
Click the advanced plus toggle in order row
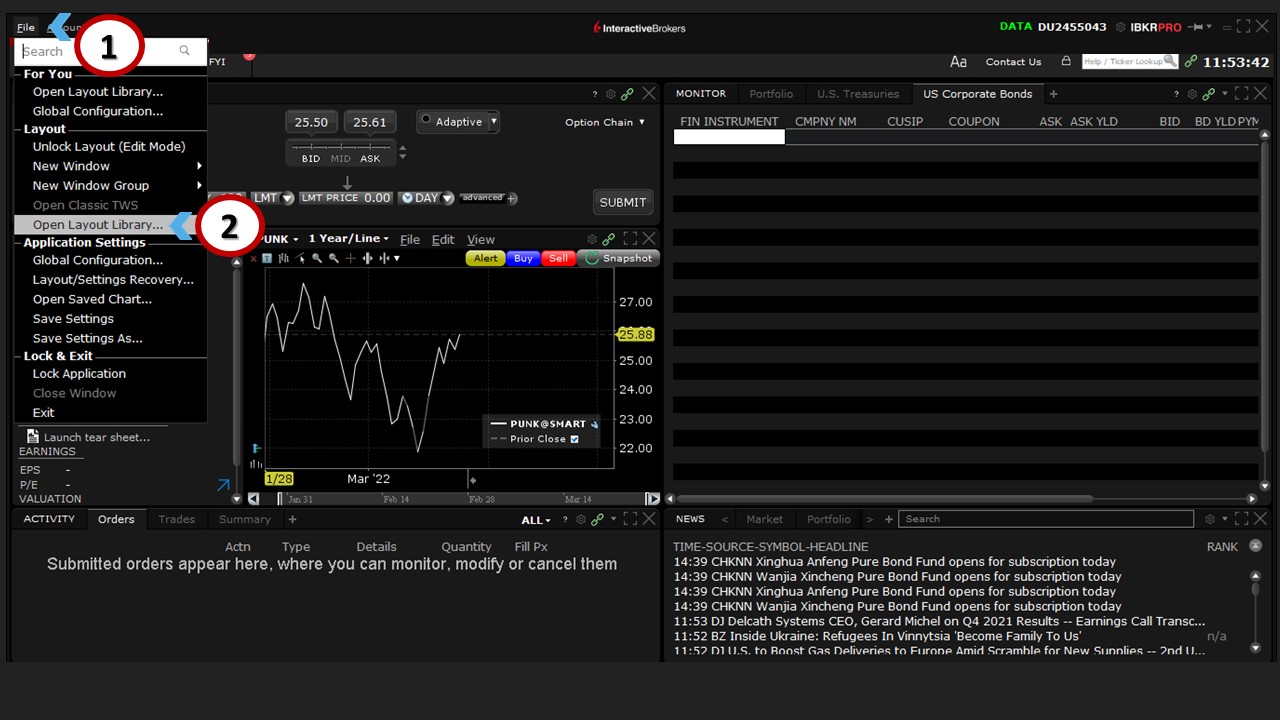tap(512, 198)
